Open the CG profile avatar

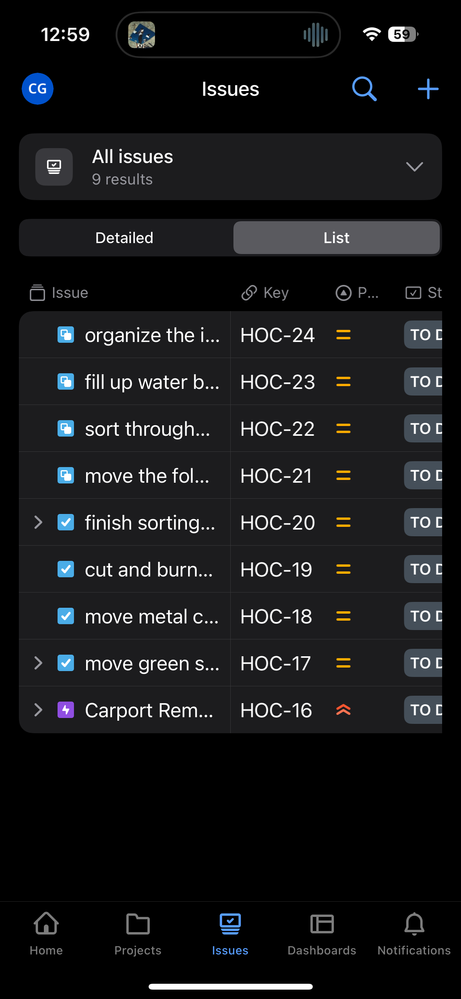point(38,89)
